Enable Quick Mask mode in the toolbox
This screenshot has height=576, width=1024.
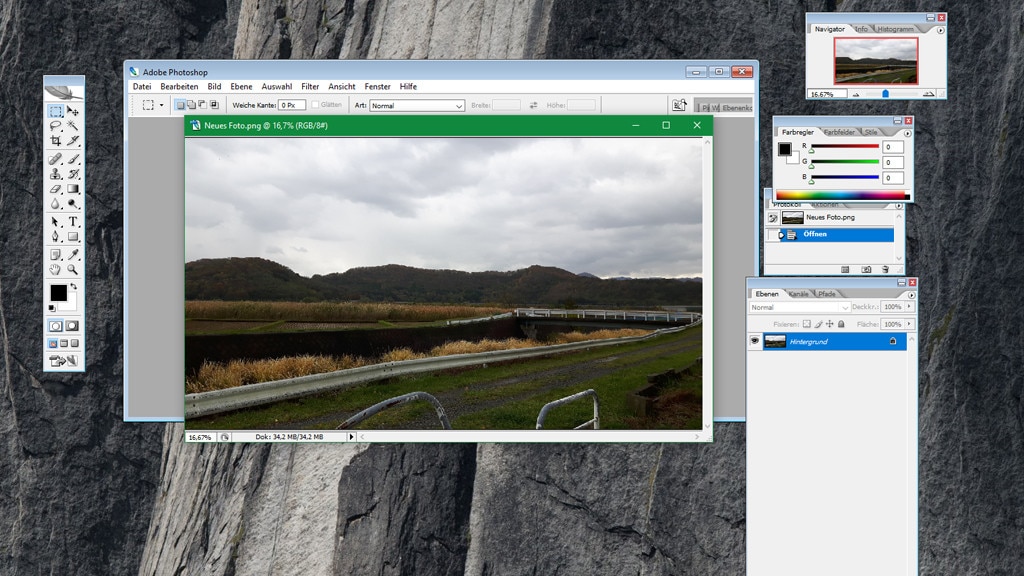point(72,326)
